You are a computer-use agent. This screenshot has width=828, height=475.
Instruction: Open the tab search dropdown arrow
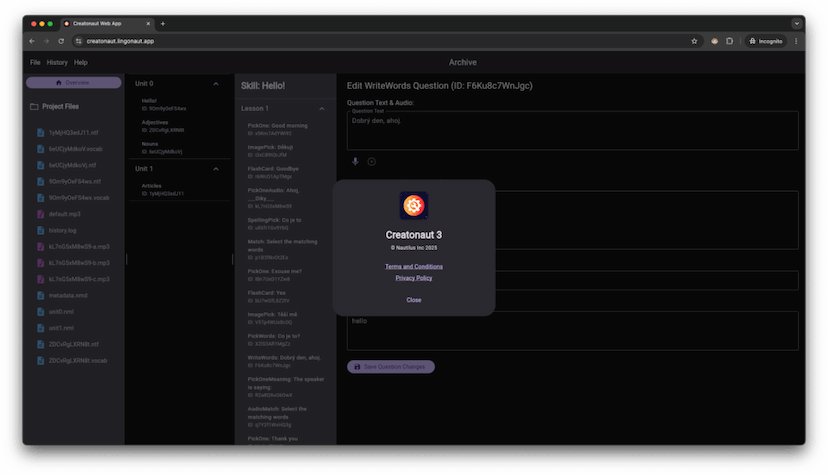tap(796, 24)
